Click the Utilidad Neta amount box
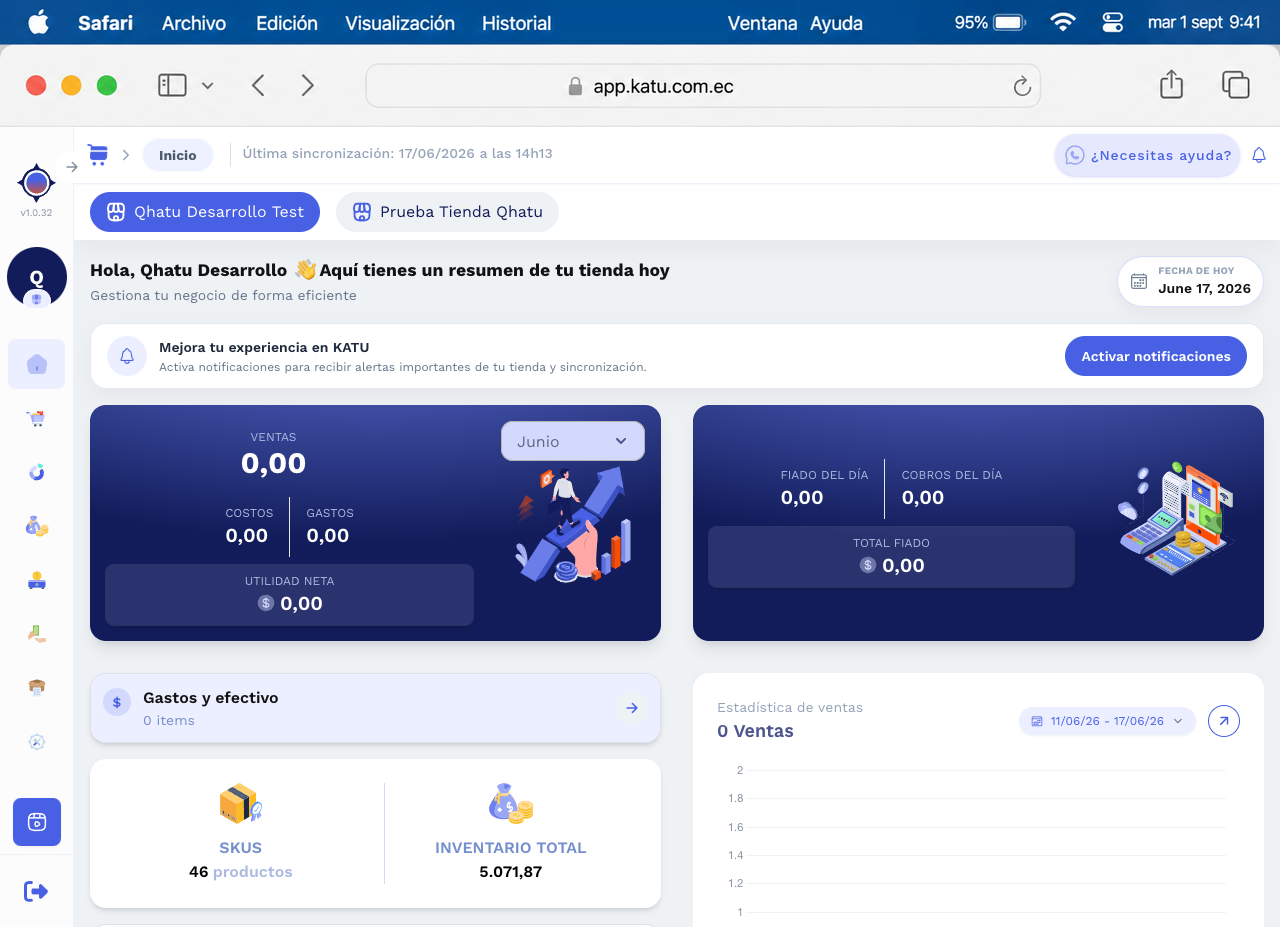1280x927 pixels. 289,595
